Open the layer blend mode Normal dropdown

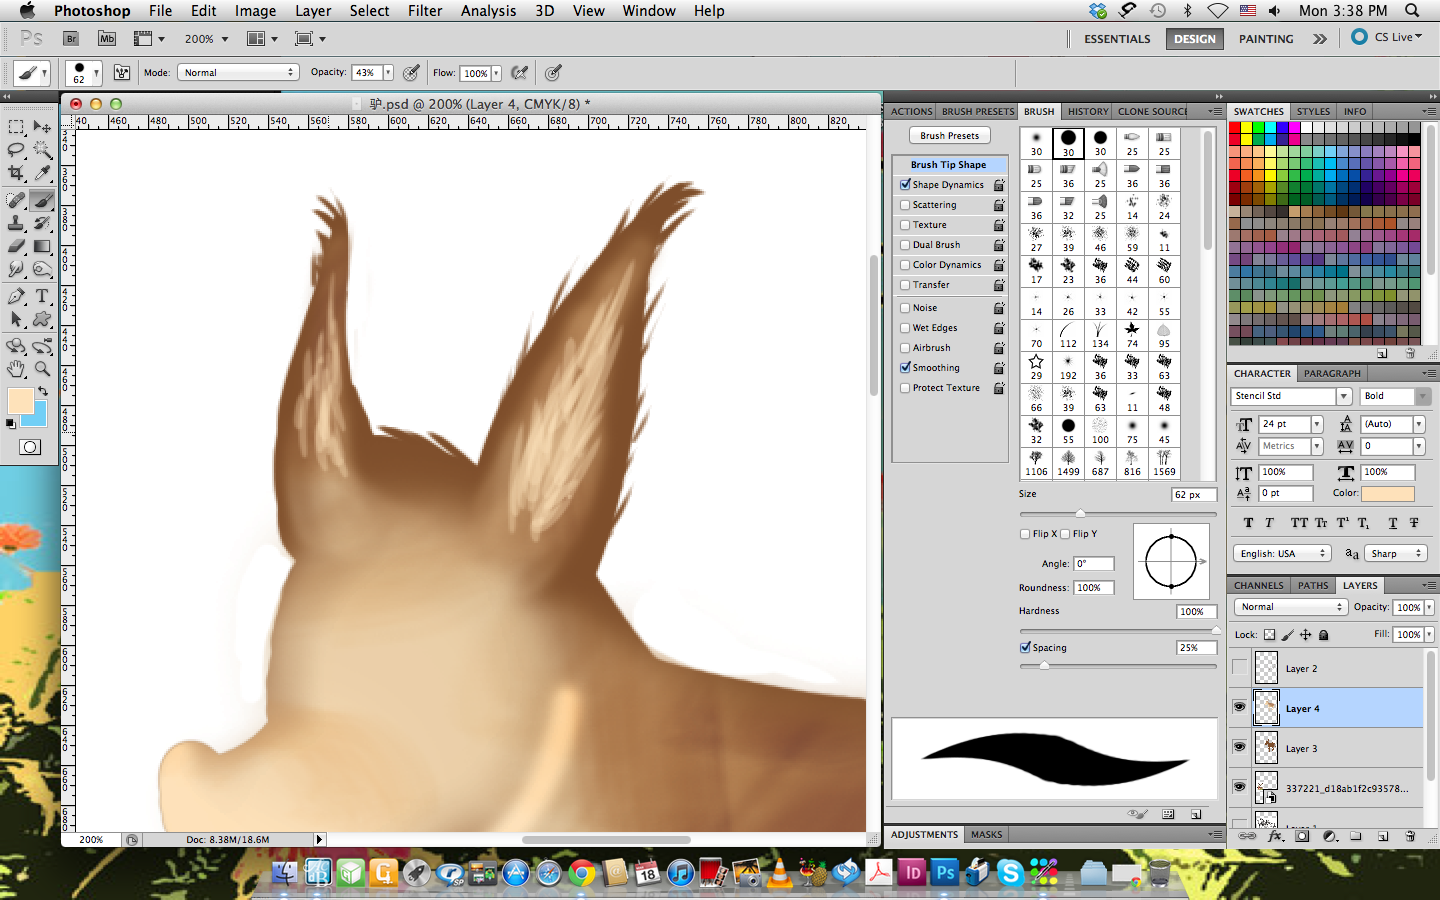click(x=1290, y=607)
